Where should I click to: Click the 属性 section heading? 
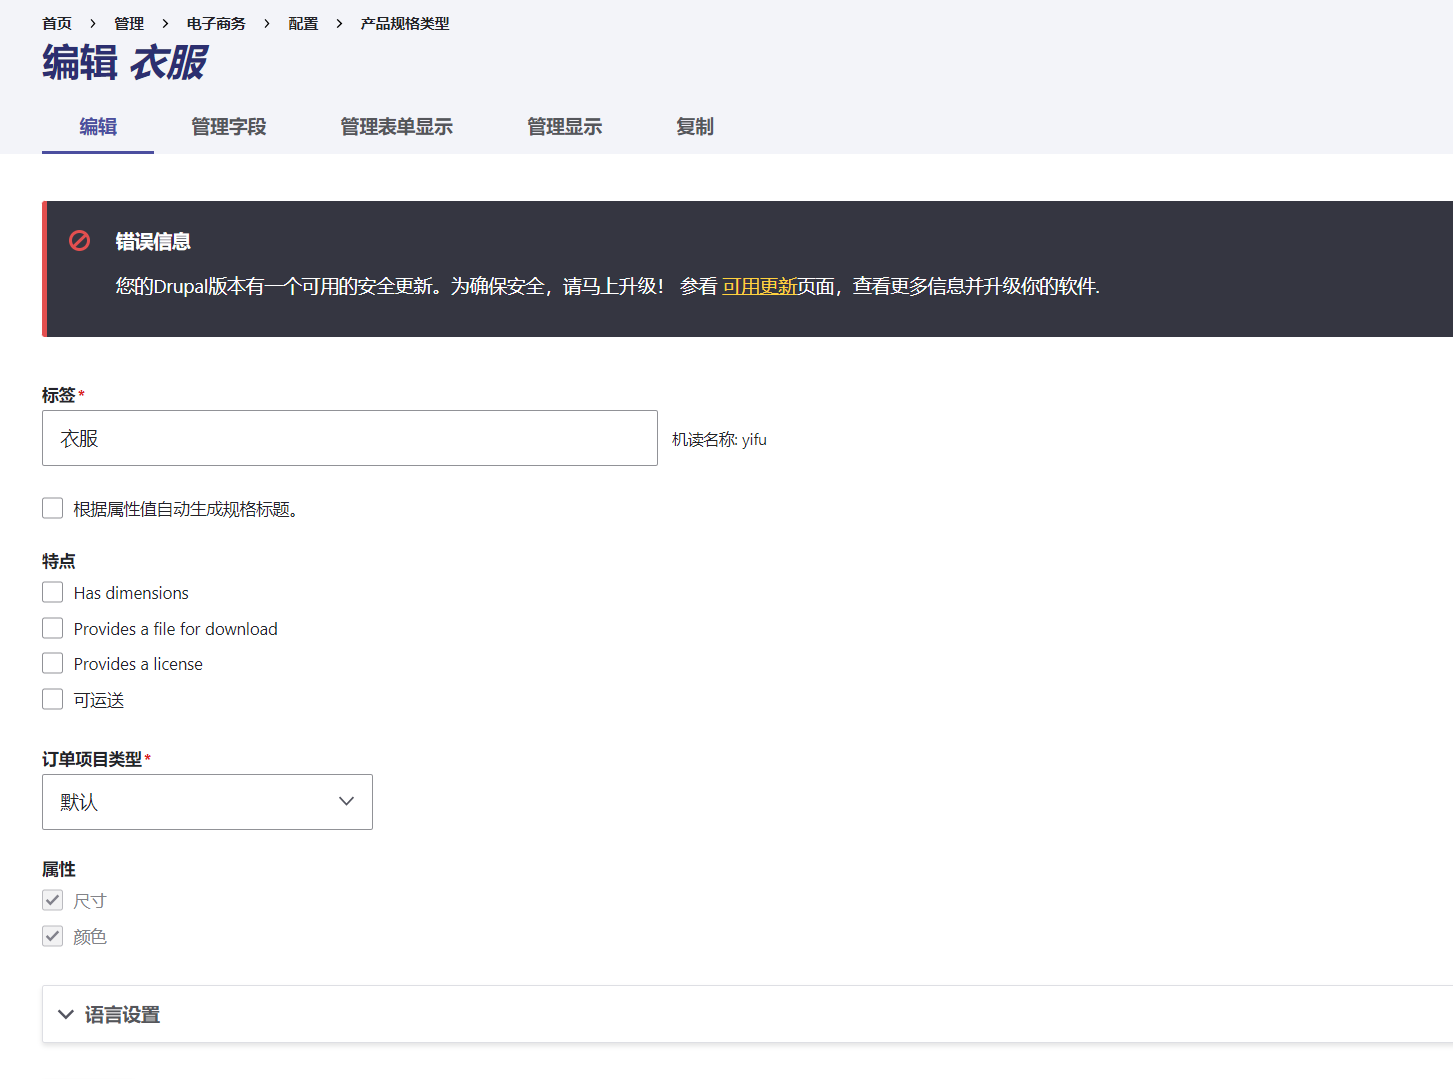click(x=59, y=869)
